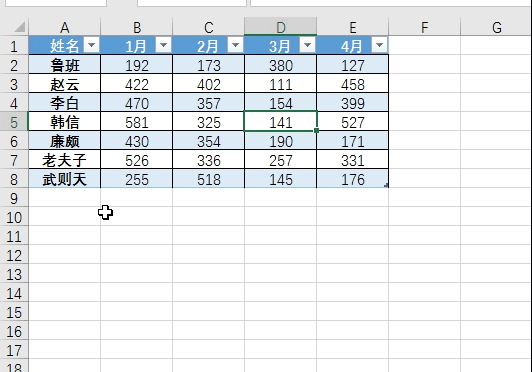Select column F header
Screen dimensions: 532x372
[424, 27]
